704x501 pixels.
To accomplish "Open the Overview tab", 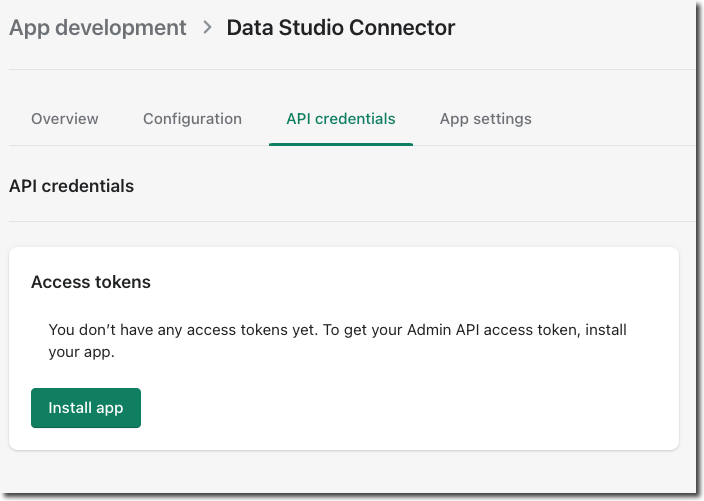I will pyautogui.click(x=65, y=119).
